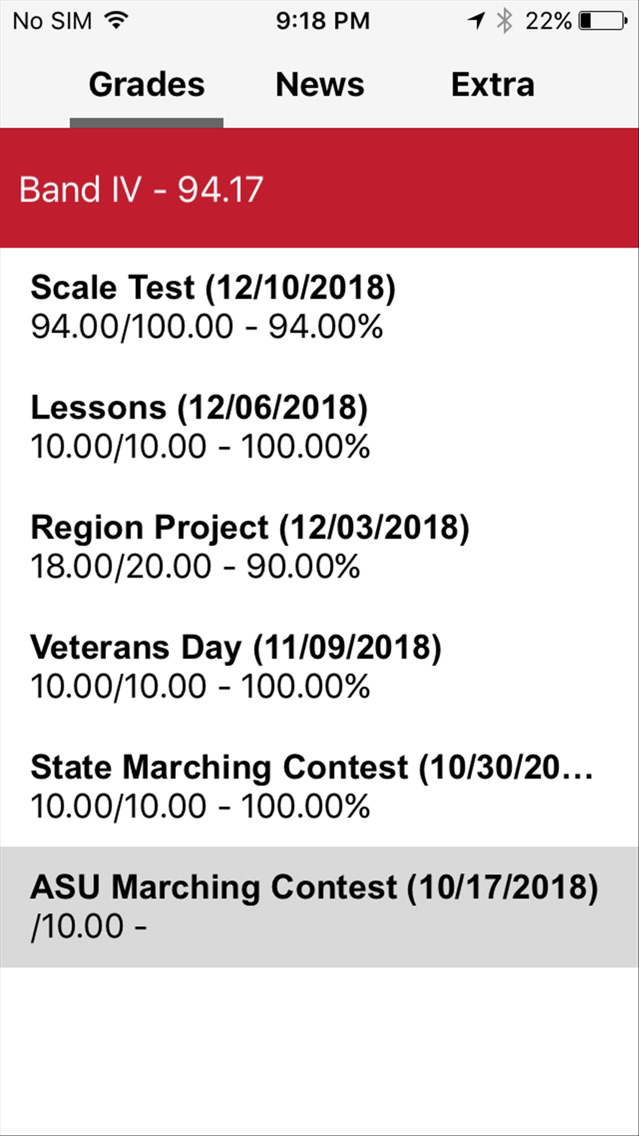This screenshot has height=1136, width=639.
Task: Tap the No SIM carrier label
Action: [53, 21]
